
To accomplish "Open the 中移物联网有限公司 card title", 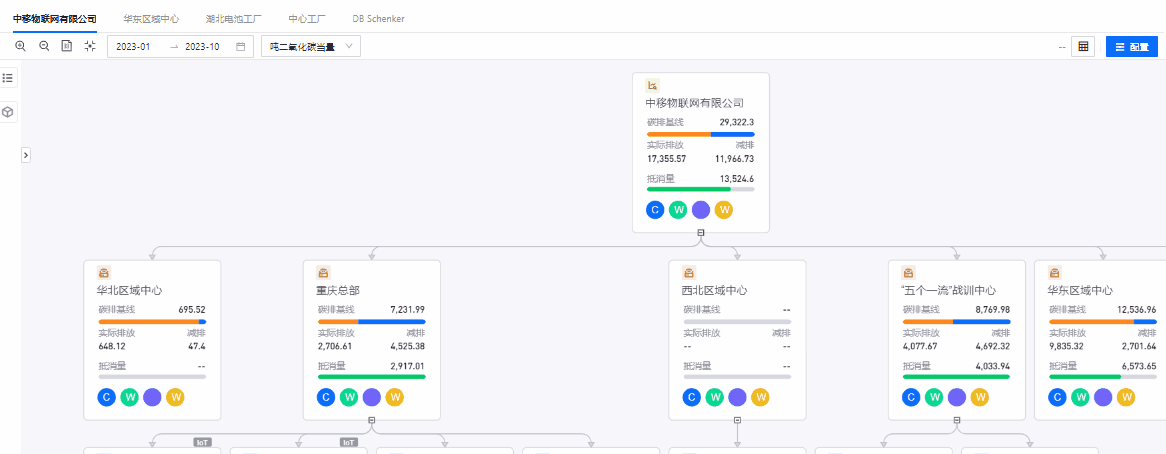I will pyautogui.click(x=695, y=103).
